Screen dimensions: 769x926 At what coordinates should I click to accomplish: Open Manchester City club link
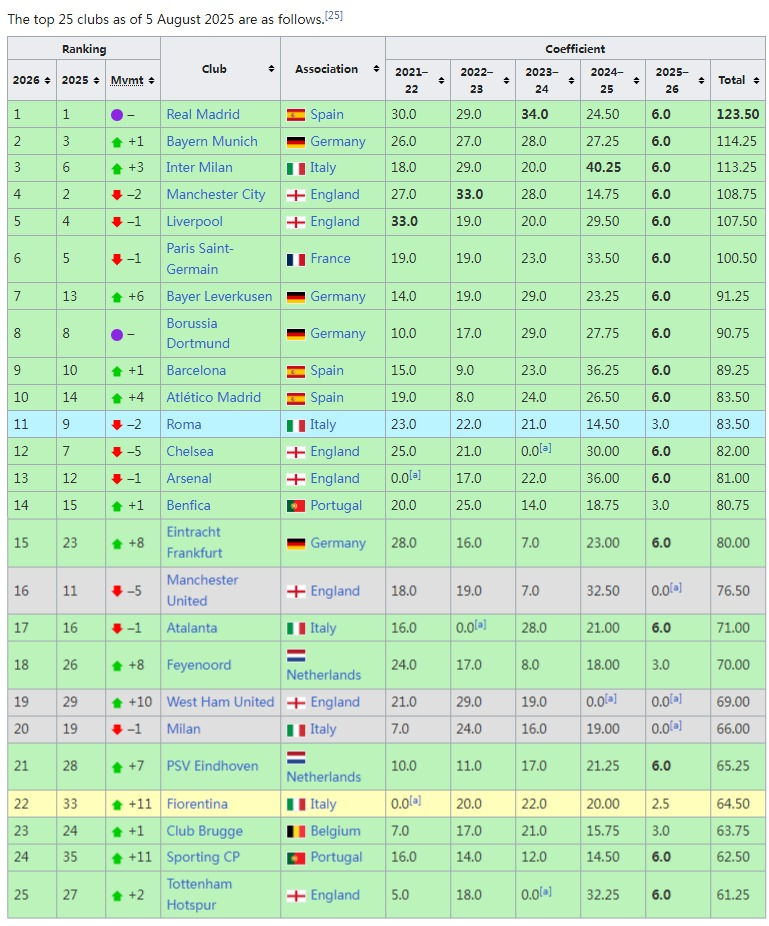tap(216, 194)
